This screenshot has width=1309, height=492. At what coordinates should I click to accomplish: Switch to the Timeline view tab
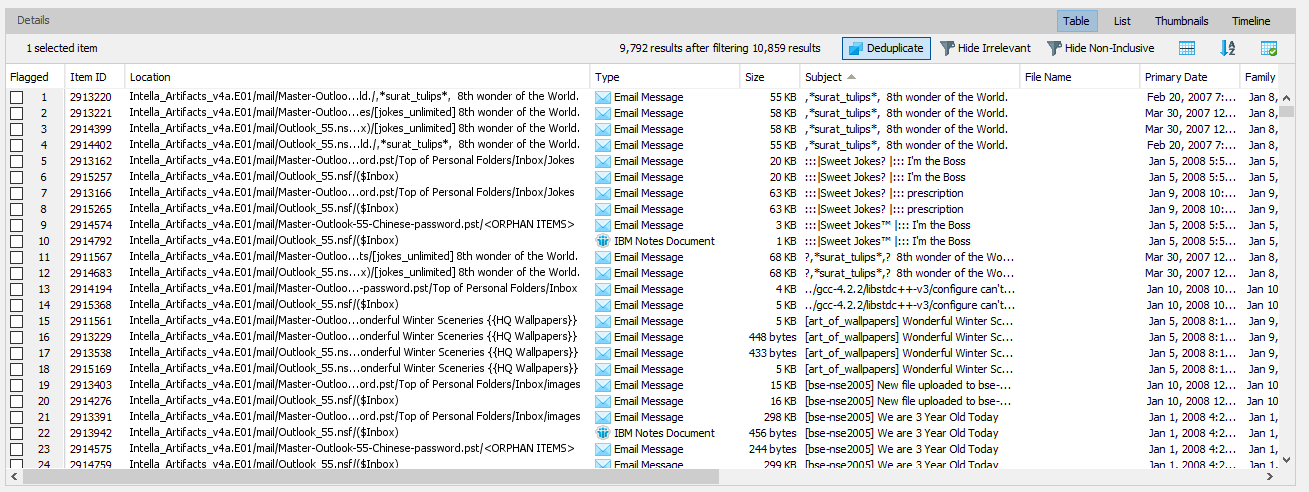tap(1250, 21)
